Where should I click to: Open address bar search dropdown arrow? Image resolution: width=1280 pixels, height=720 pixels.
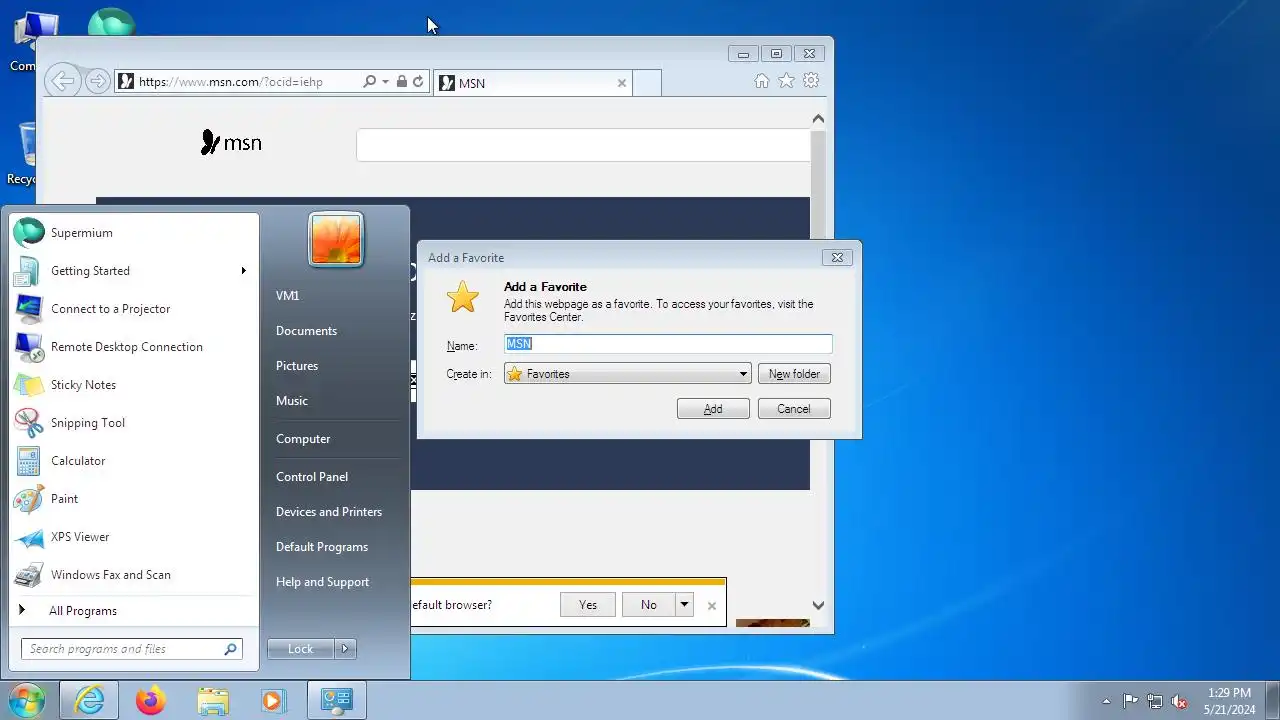[x=385, y=82]
